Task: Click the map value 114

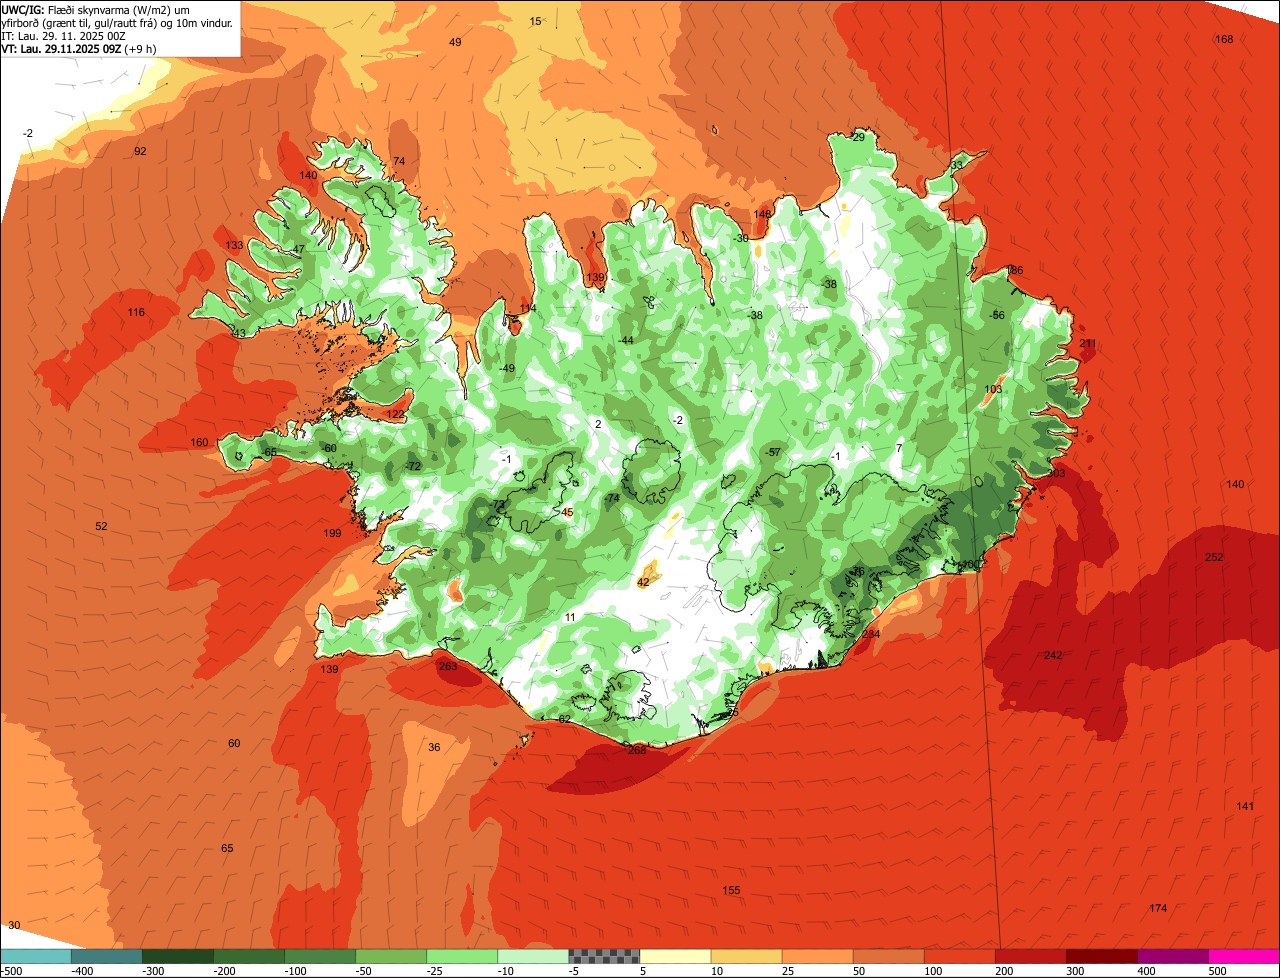Action: [x=528, y=308]
